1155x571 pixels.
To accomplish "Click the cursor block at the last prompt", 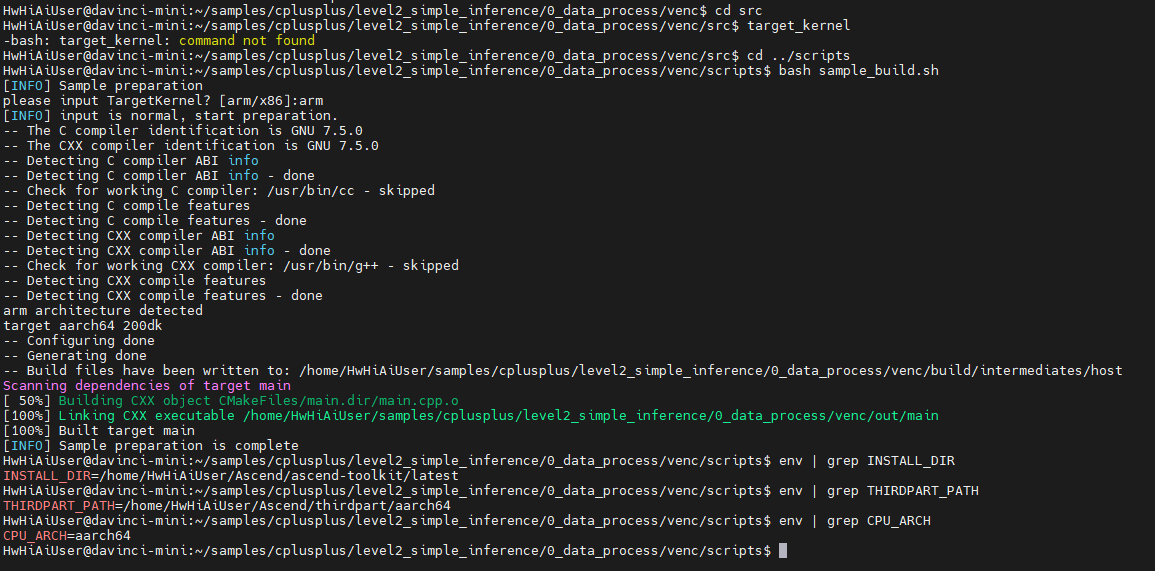I will click(783, 551).
